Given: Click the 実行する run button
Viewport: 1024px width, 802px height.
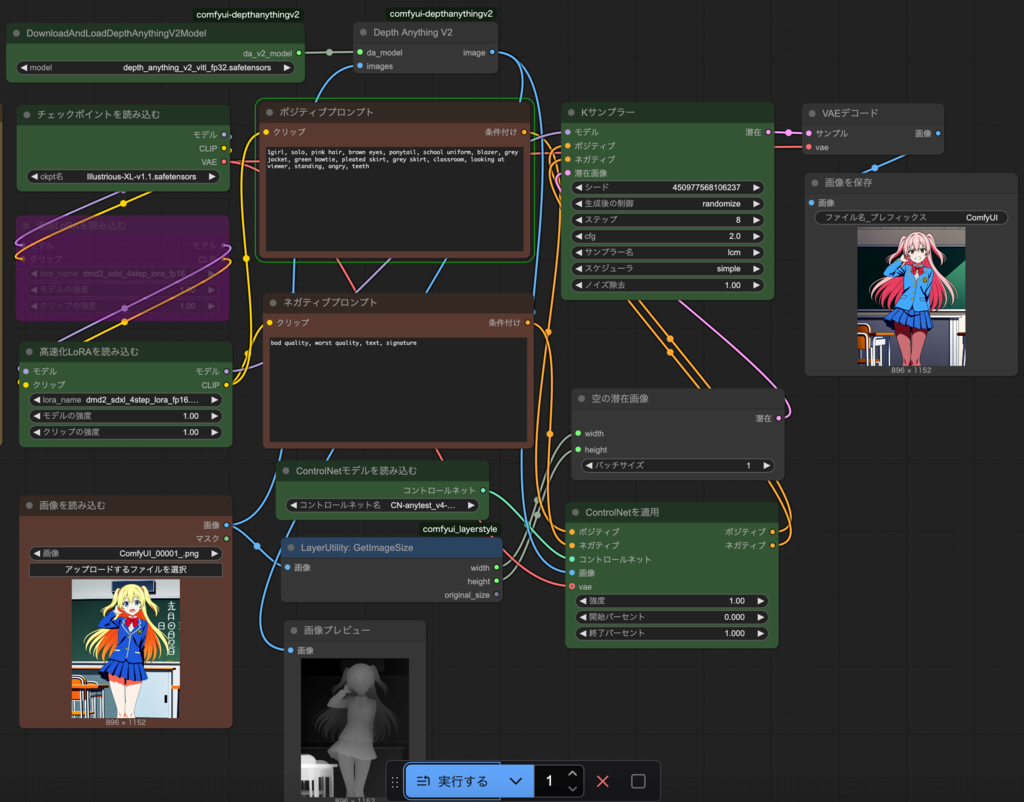Looking at the screenshot, I should (x=453, y=781).
